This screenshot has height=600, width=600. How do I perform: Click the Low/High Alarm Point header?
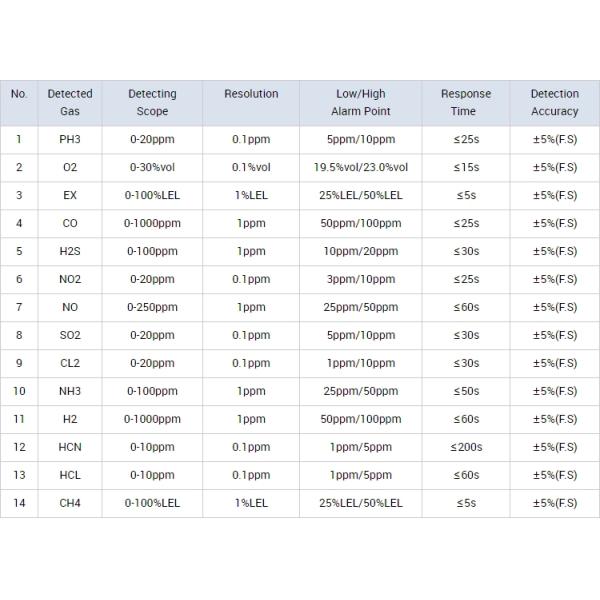(360, 103)
